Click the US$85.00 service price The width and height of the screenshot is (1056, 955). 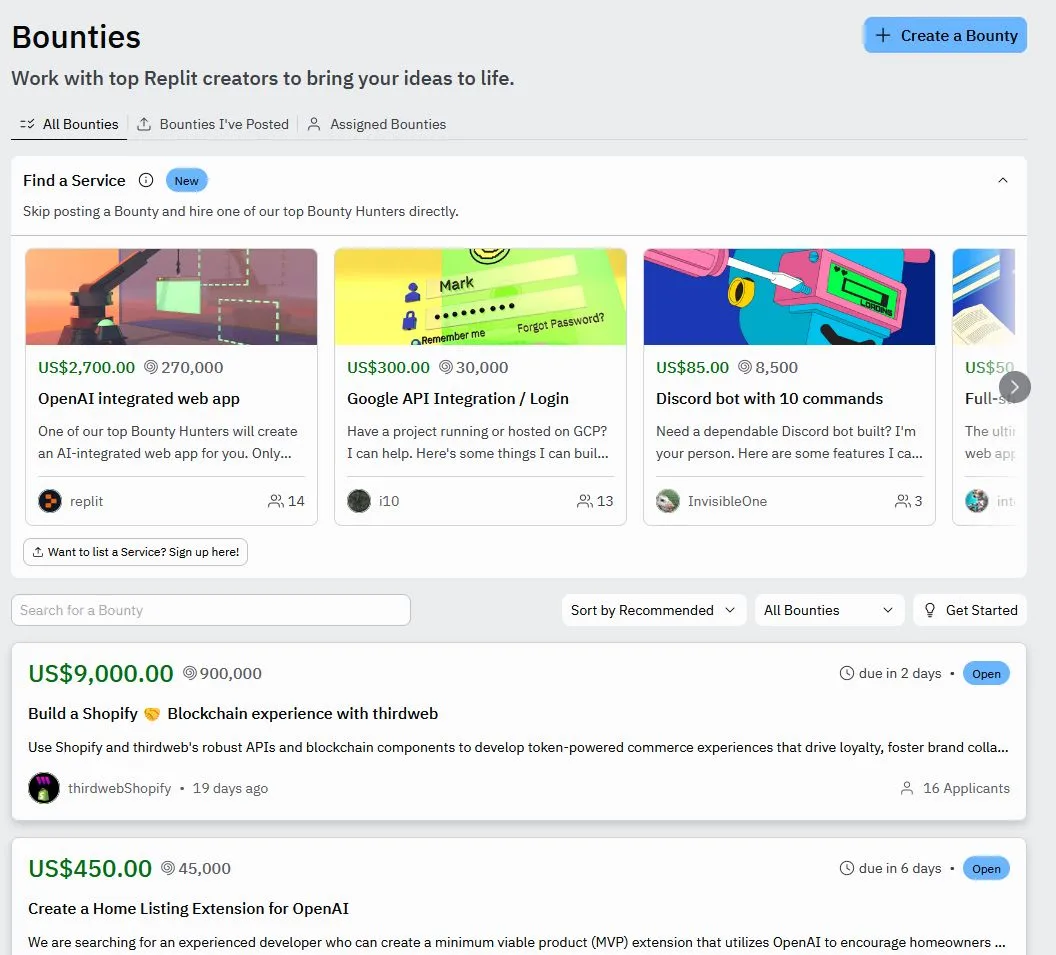click(x=692, y=367)
